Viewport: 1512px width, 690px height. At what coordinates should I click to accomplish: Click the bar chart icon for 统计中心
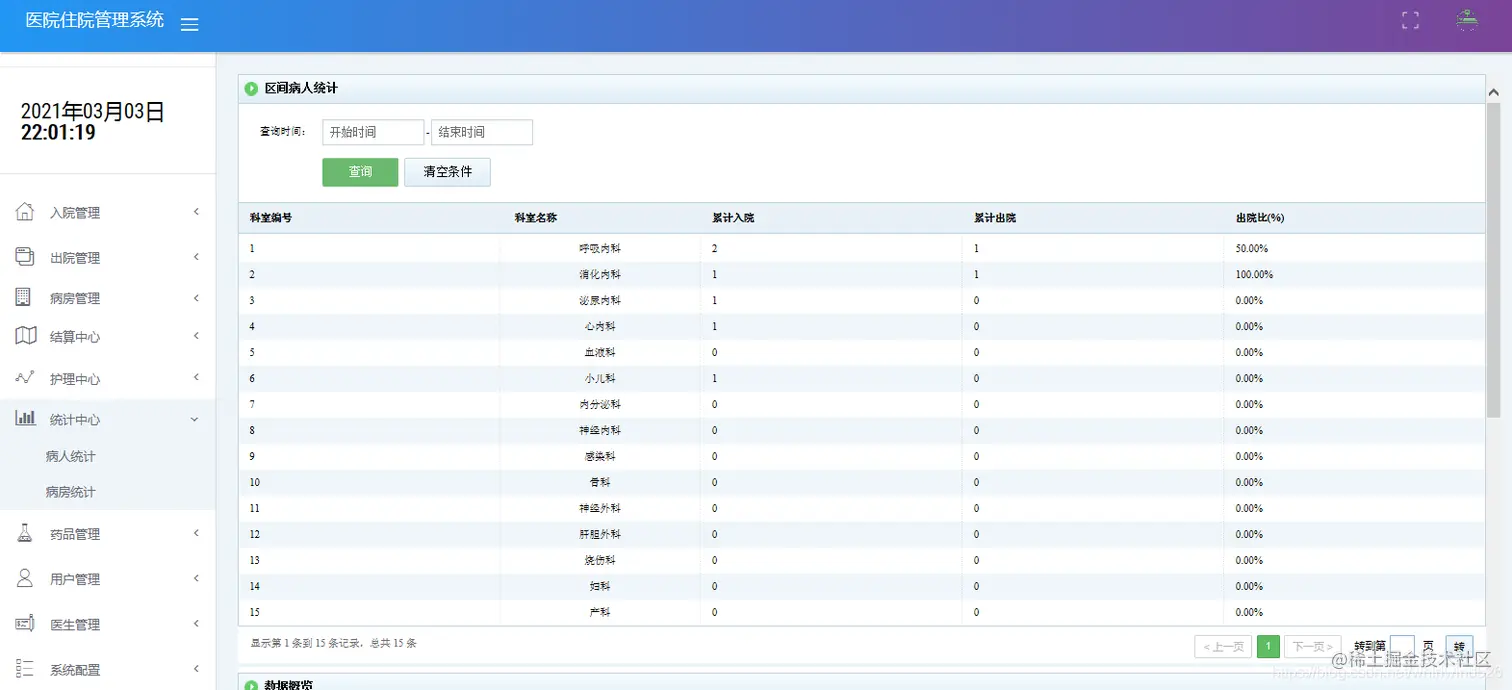coord(26,418)
